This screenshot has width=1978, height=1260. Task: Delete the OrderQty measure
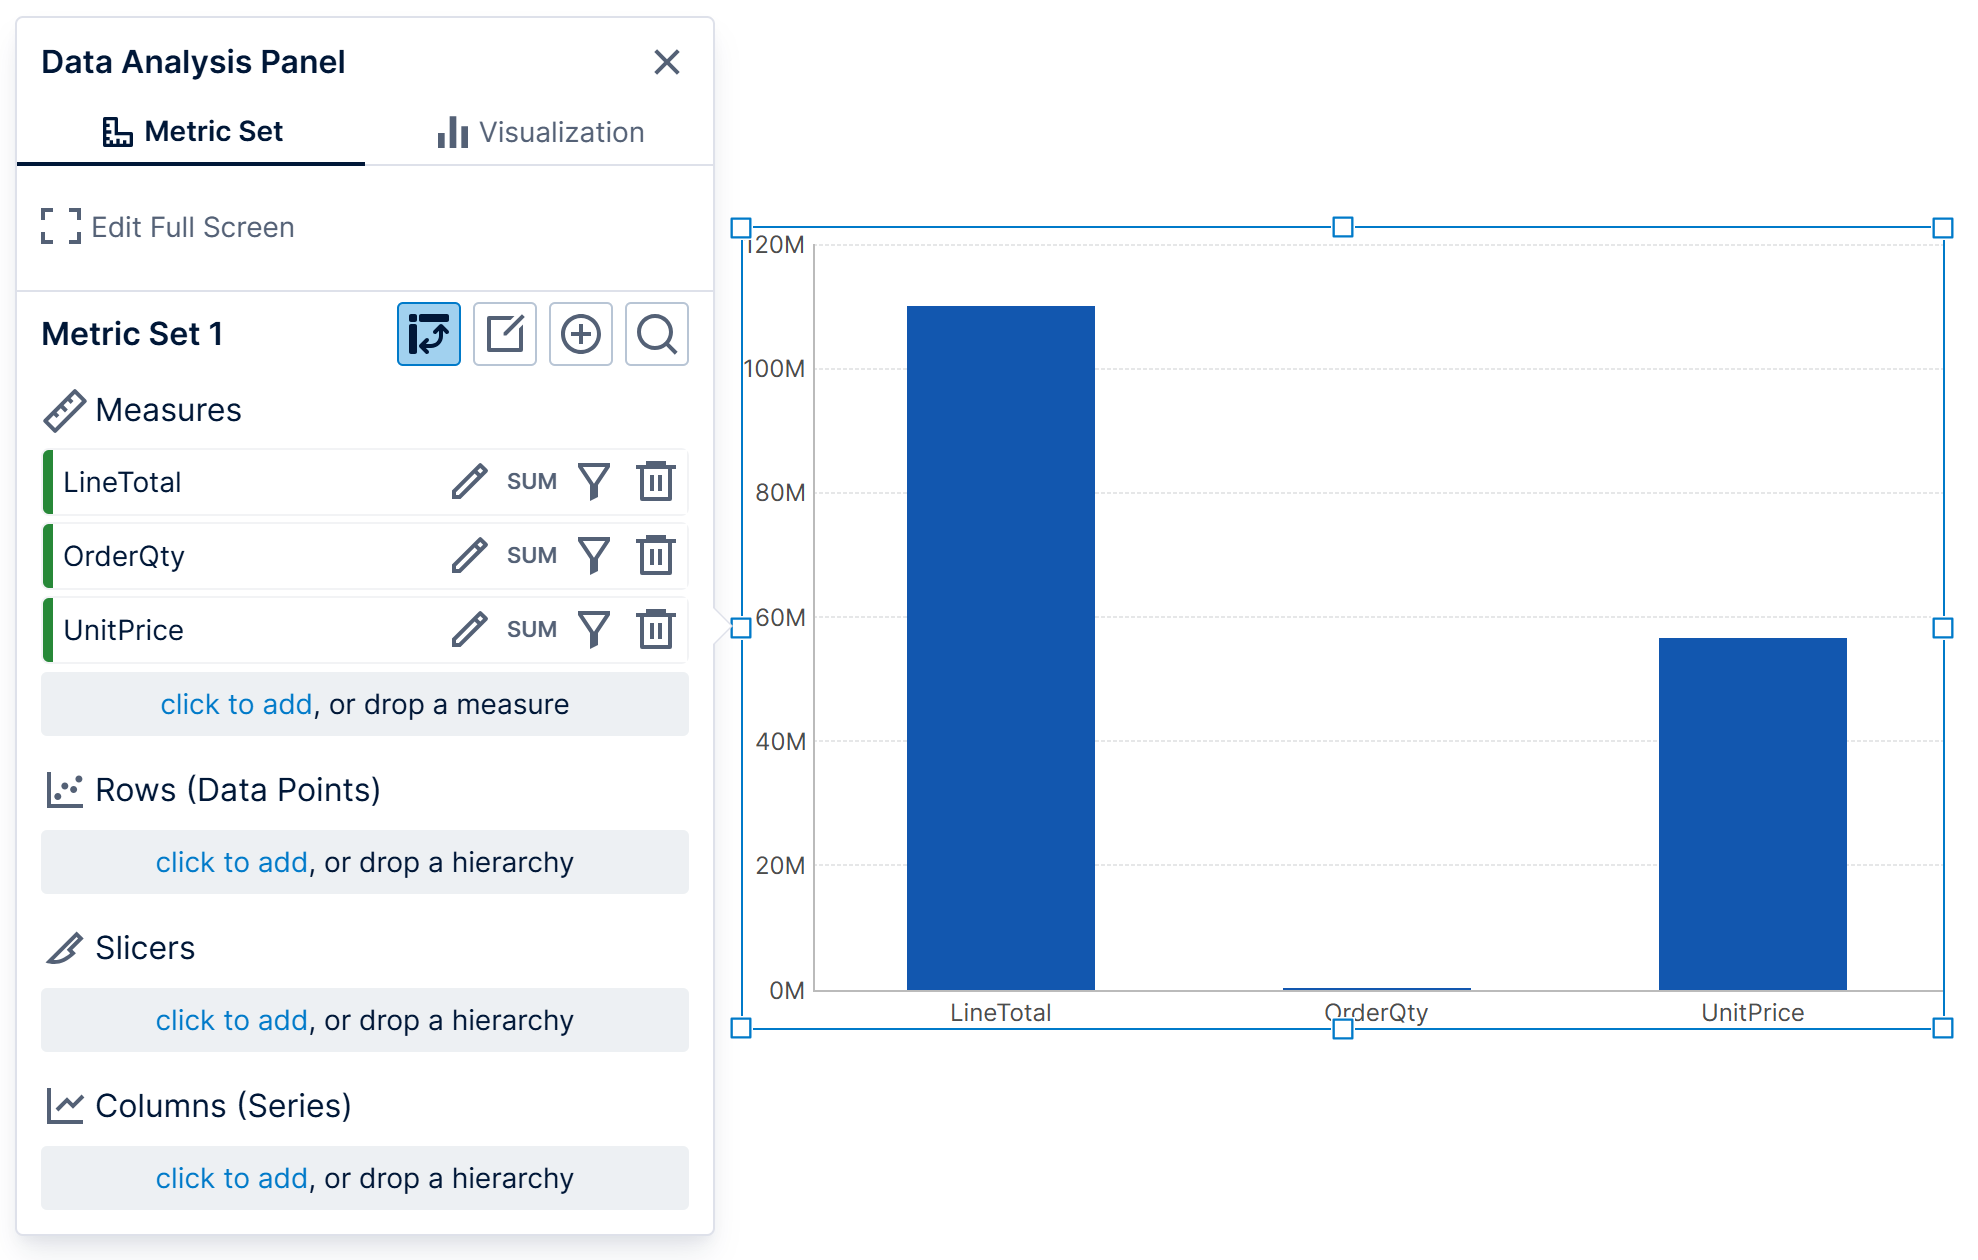[x=656, y=556]
